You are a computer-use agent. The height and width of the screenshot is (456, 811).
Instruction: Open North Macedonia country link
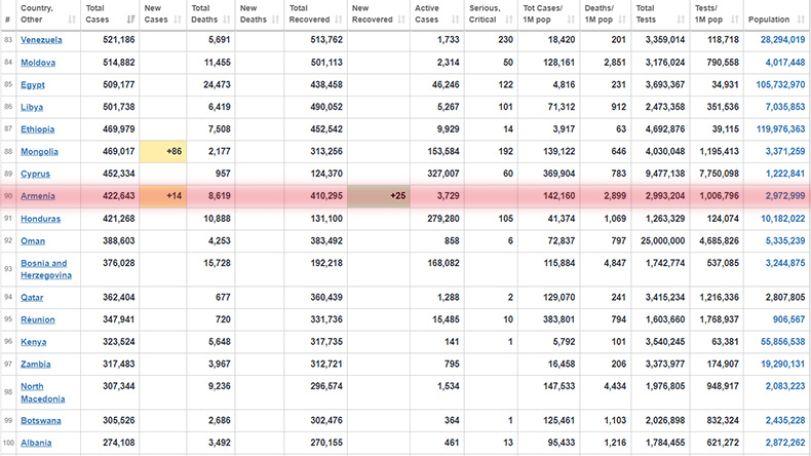[43, 392]
